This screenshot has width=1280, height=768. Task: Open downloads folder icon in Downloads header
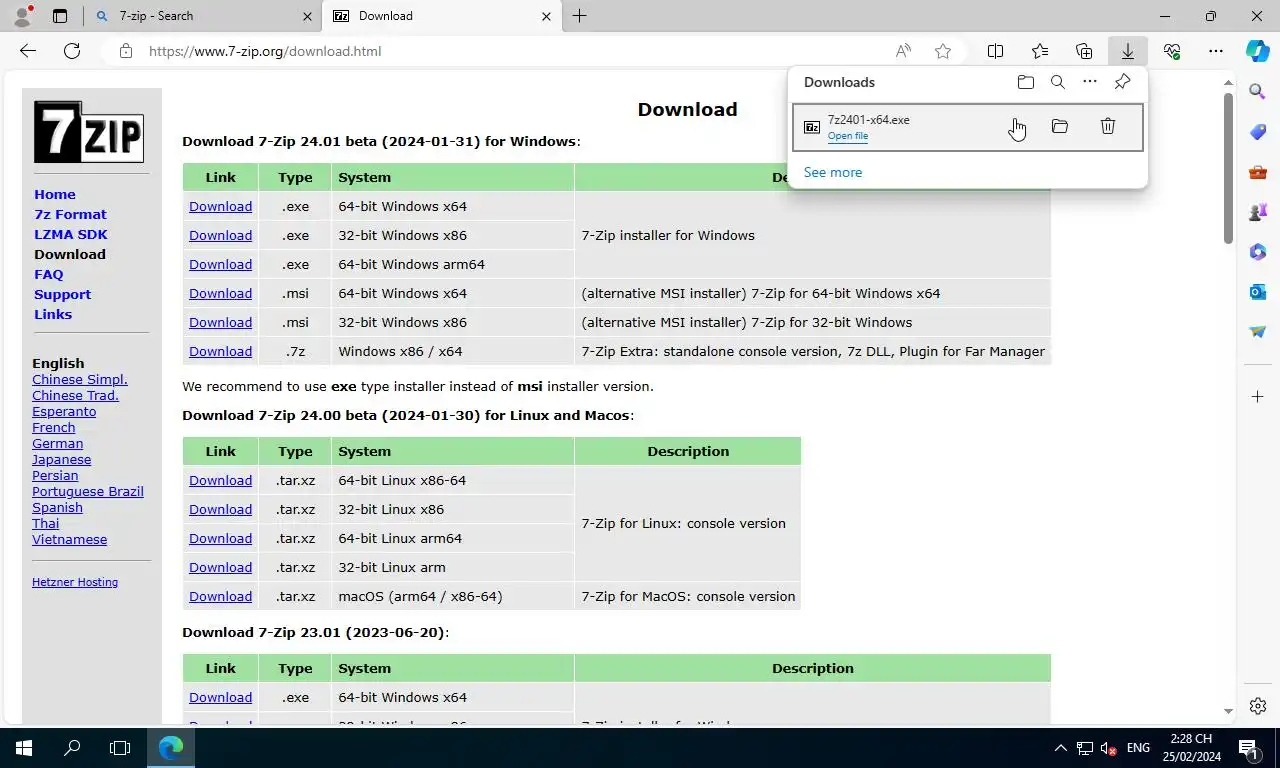click(x=1026, y=82)
